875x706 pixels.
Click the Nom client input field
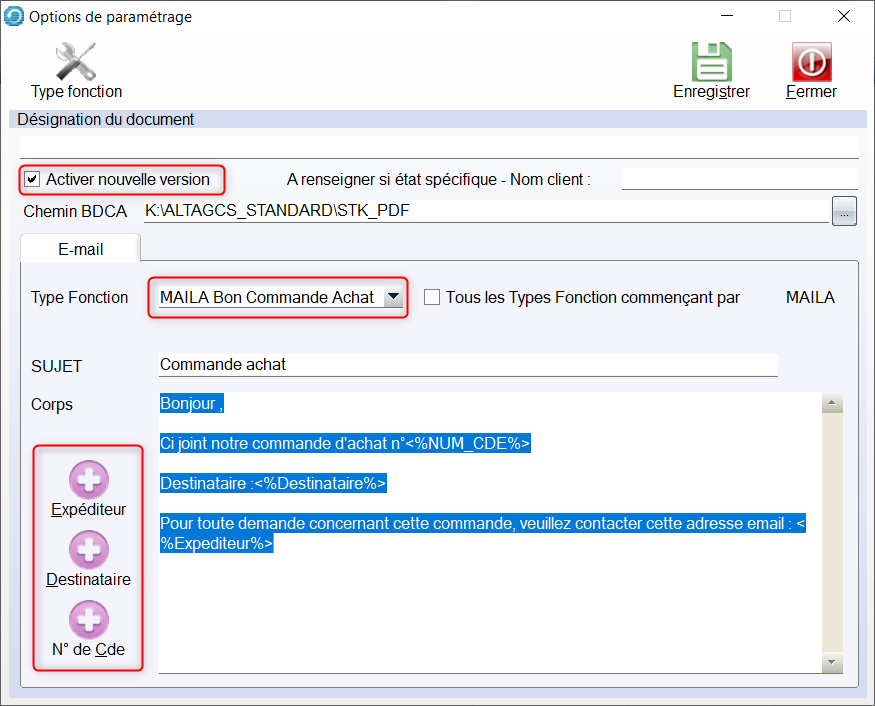click(x=738, y=179)
